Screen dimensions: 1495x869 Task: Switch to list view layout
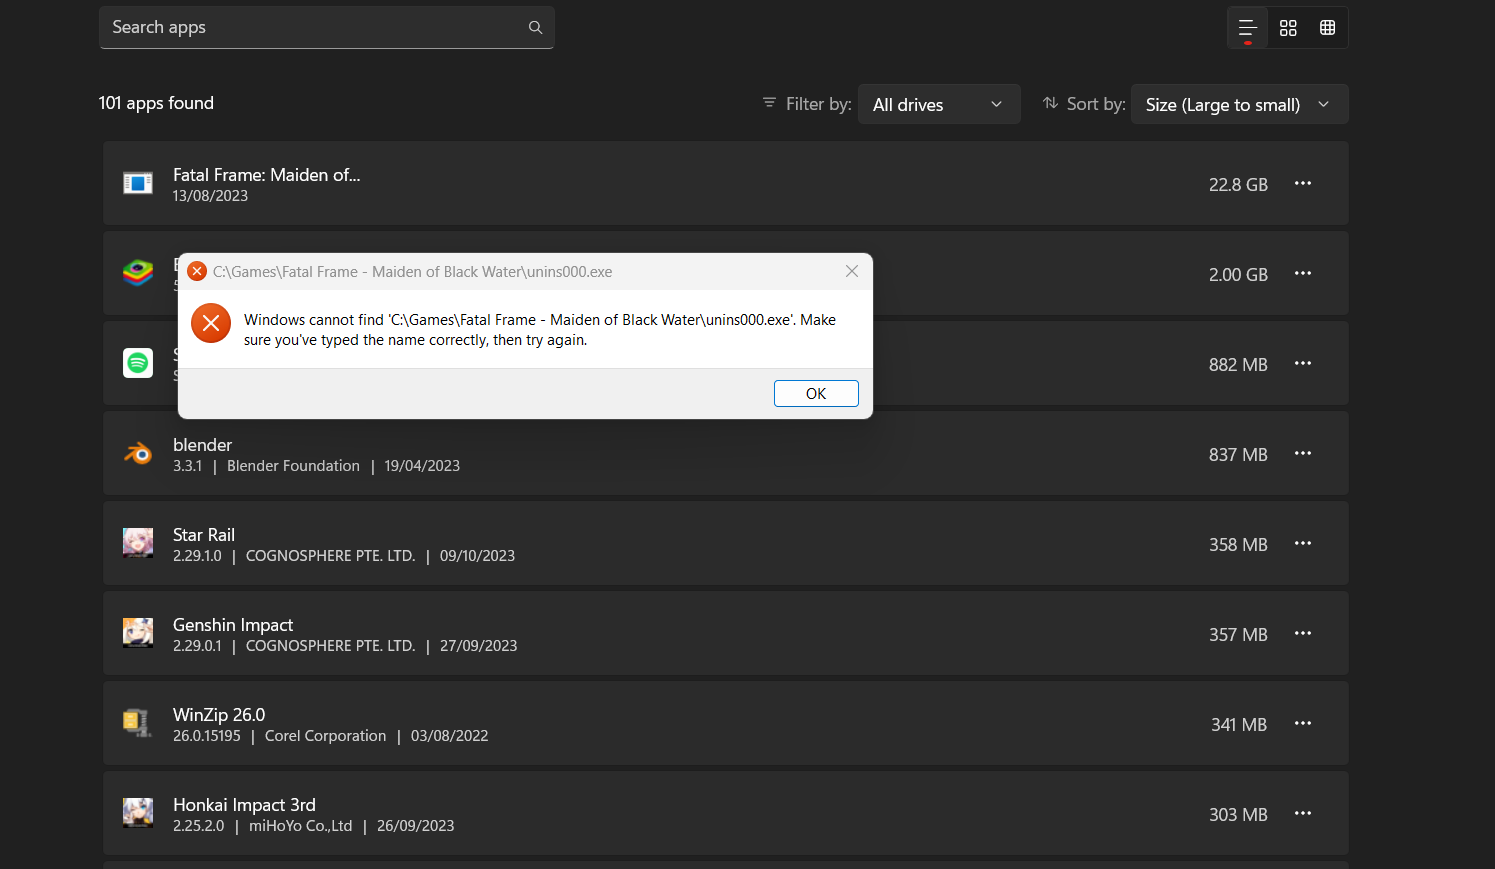(1247, 28)
